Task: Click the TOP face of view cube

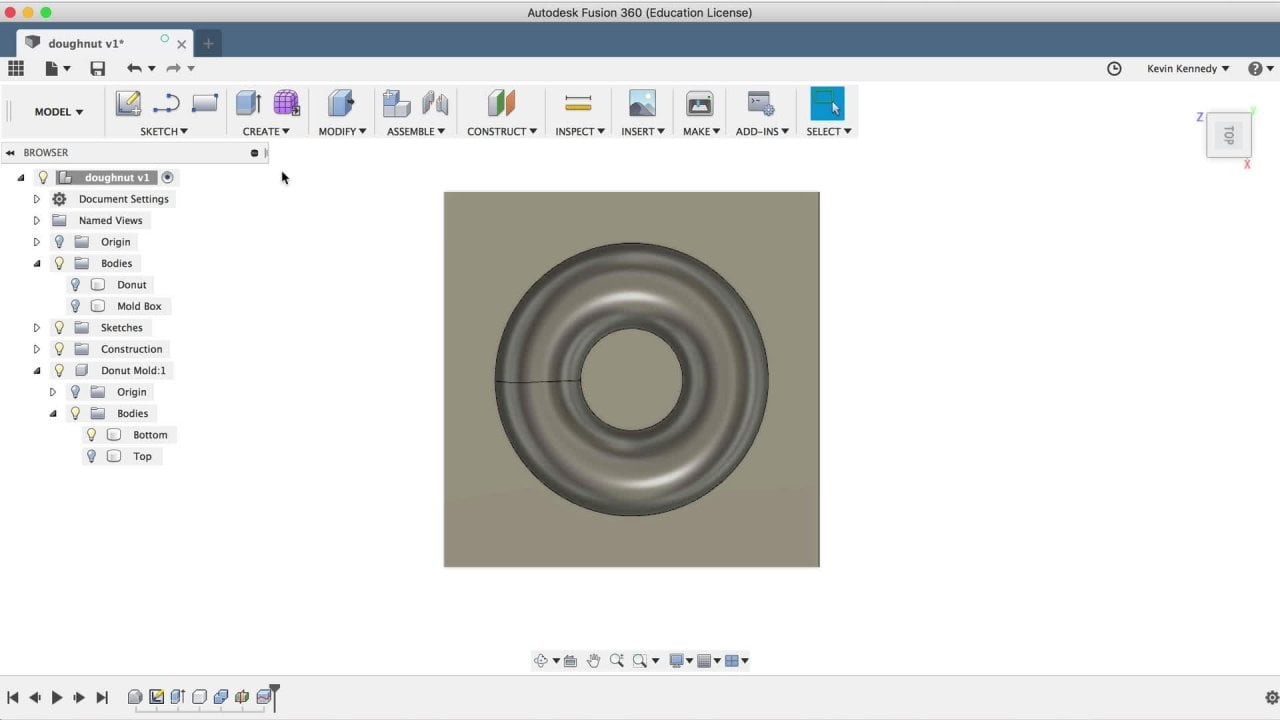Action: [x=1229, y=135]
